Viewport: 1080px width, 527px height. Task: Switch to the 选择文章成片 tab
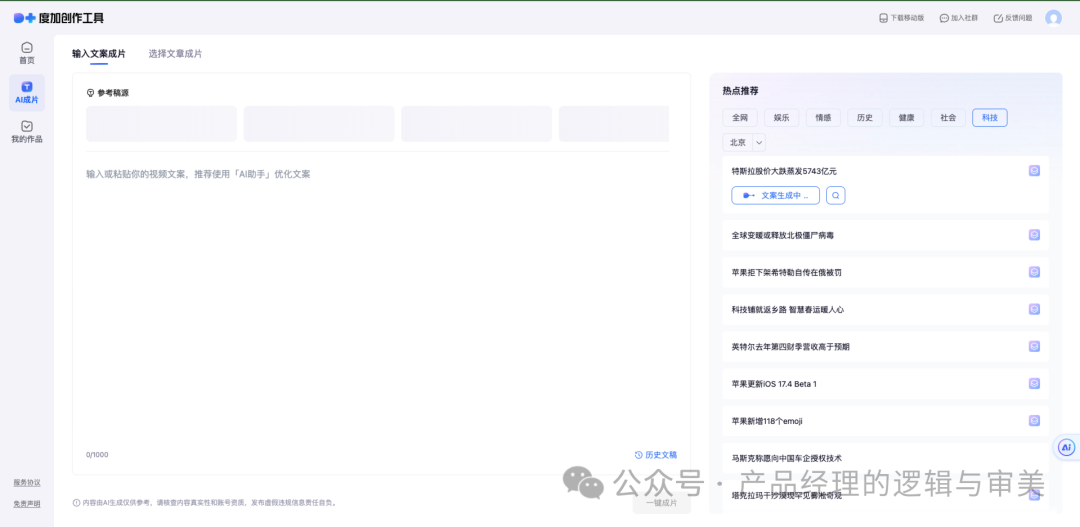click(x=175, y=54)
